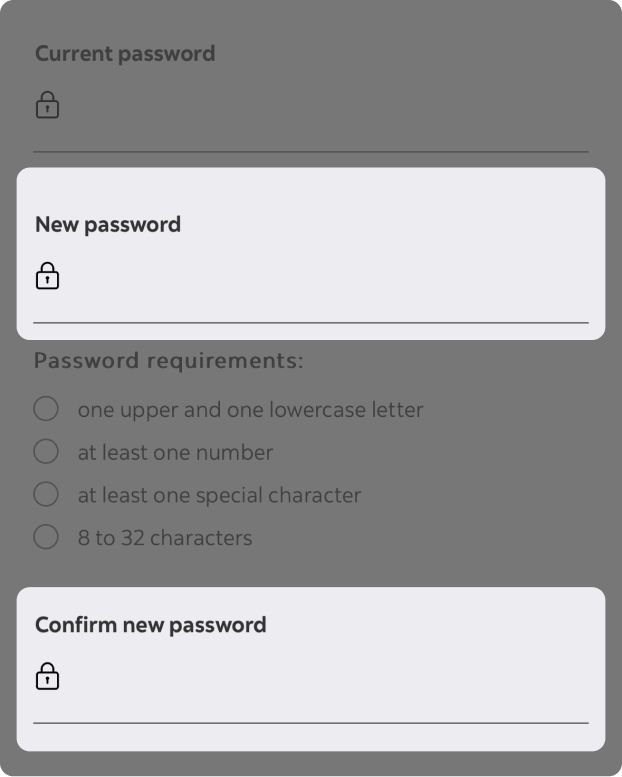
Task: Select the '8 to 32 characters' circle
Action: click(x=46, y=537)
